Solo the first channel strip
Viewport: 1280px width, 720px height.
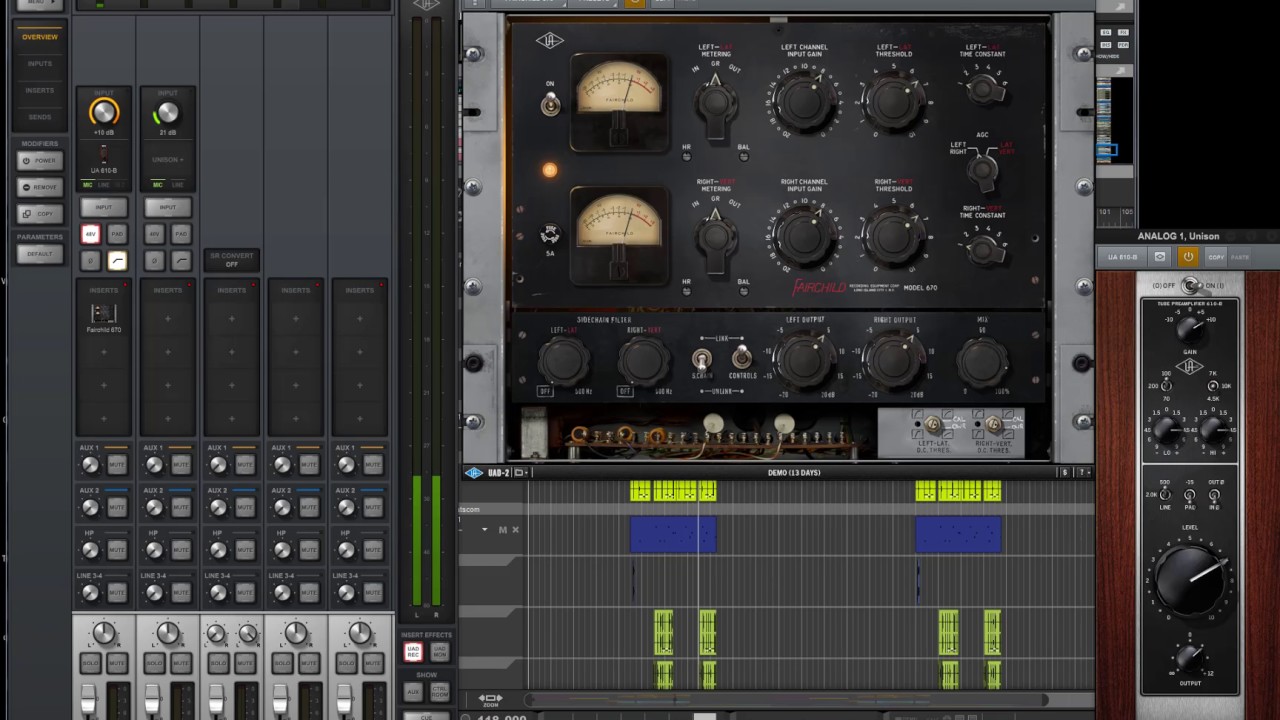click(x=91, y=664)
